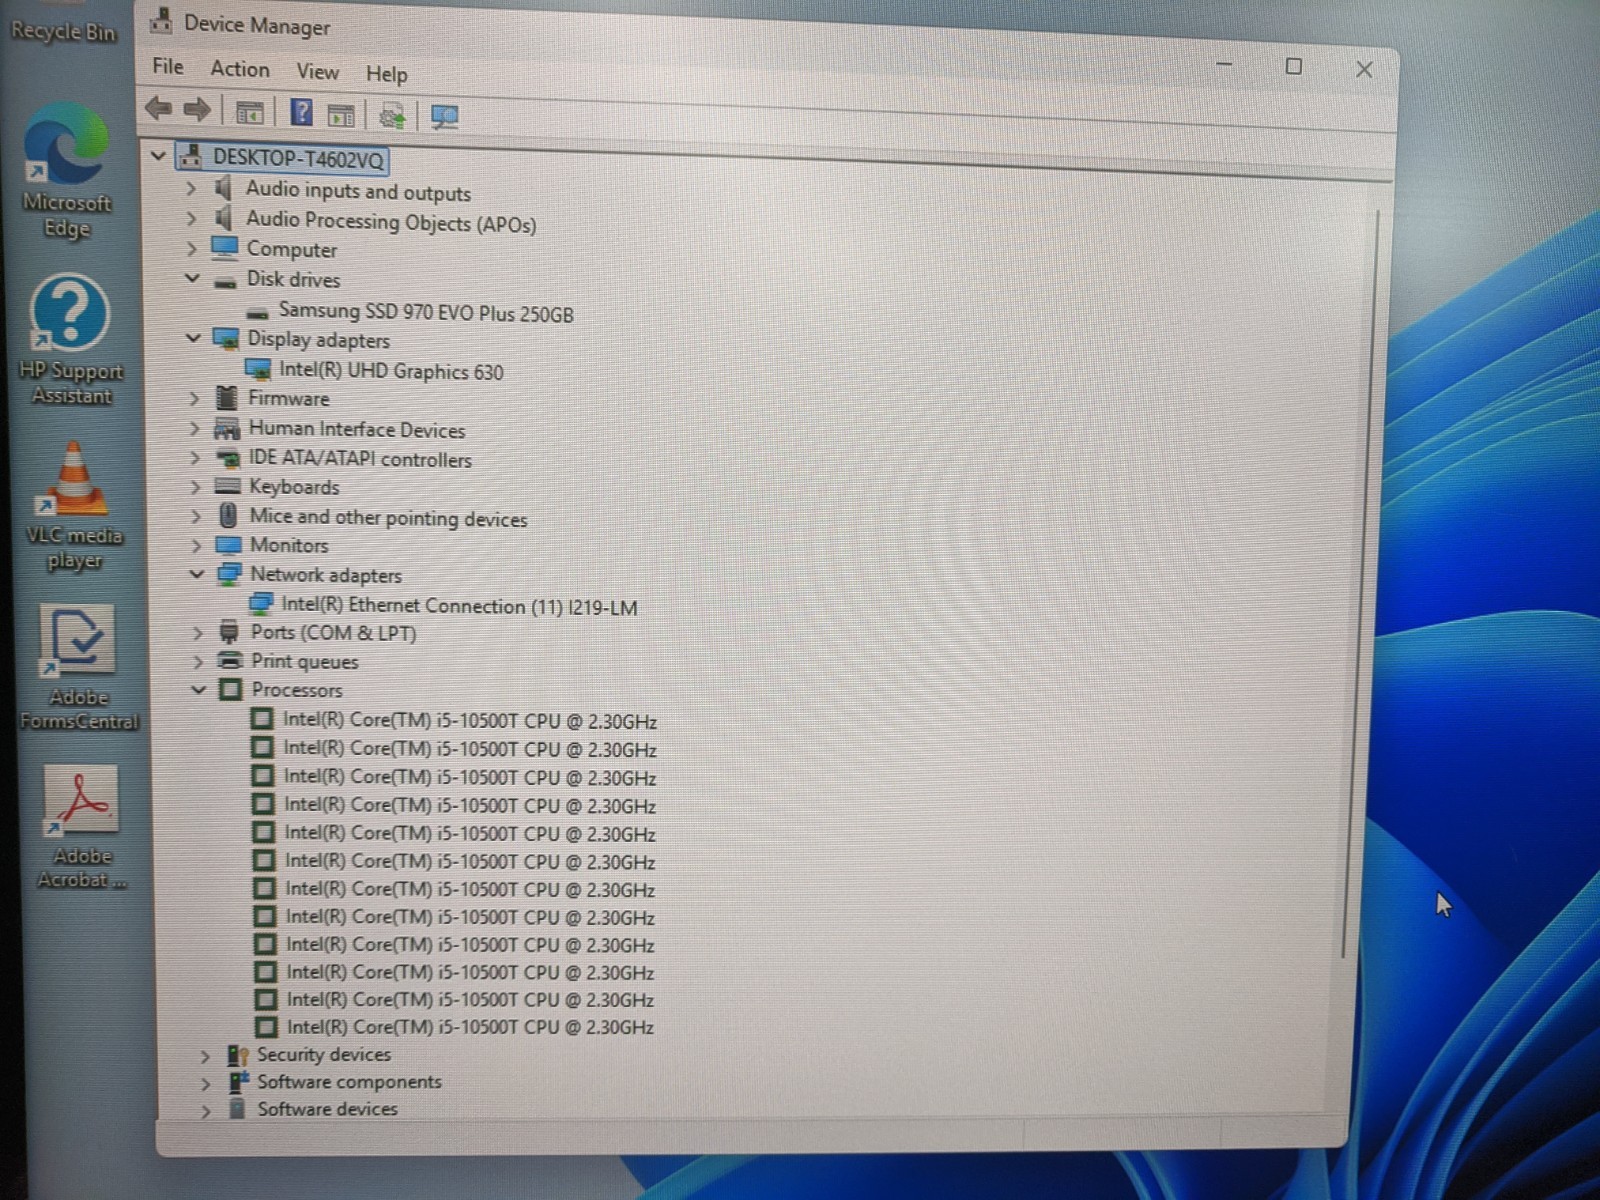The height and width of the screenshot is (1200, 1600).
Task: Select the HP Support Assistant desktop icon
Action: 70,341
